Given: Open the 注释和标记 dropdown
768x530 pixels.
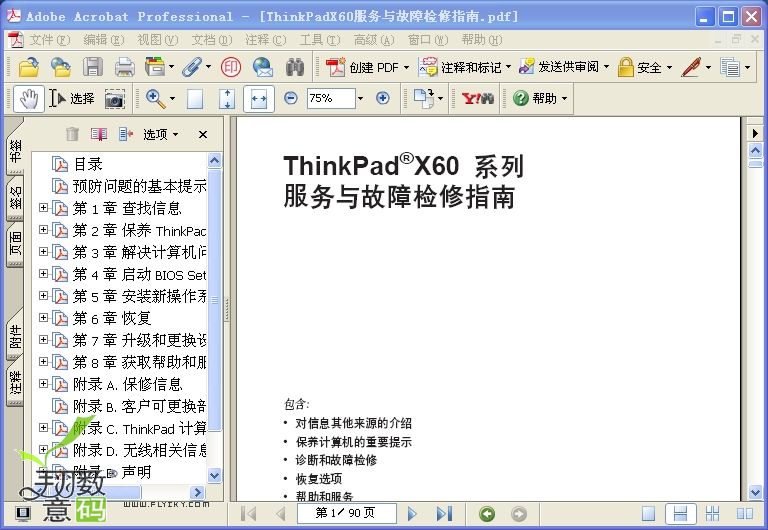Looking at the screenshot, I should click(508, 67).
